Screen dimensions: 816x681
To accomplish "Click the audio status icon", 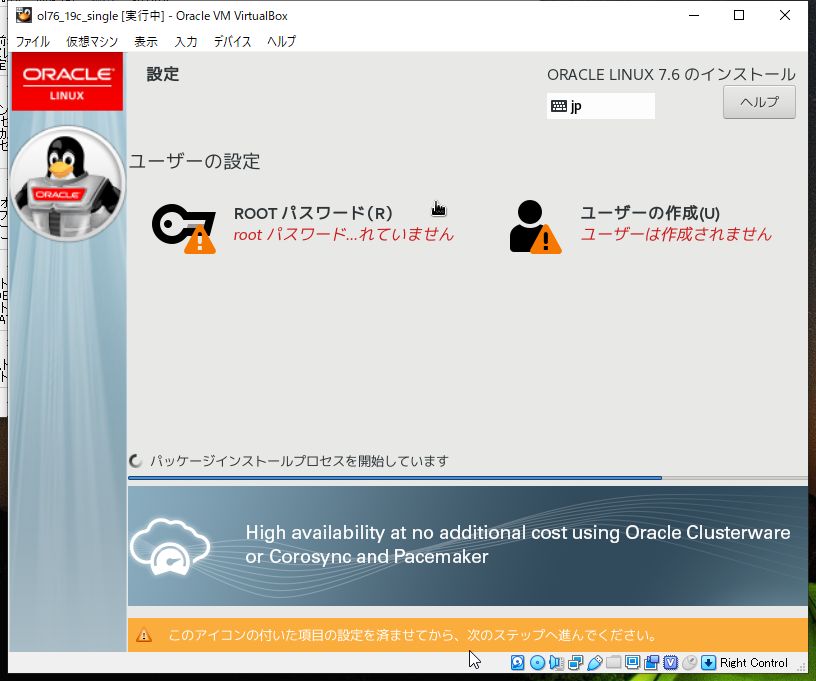I will click(x=556, y=662).
